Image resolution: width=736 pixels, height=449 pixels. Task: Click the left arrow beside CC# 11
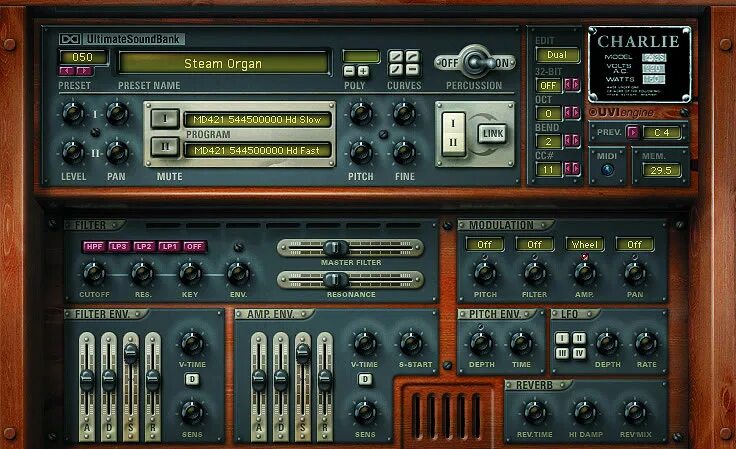[x=567, y=169]
